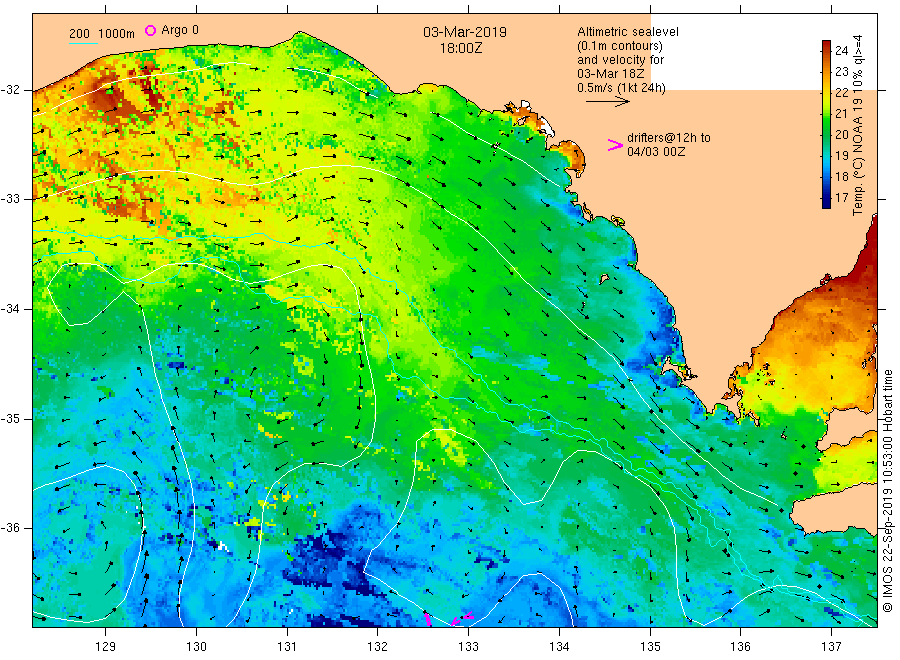Click the latitude label -35
Screen dimensions: 900x660
(10, 418)
